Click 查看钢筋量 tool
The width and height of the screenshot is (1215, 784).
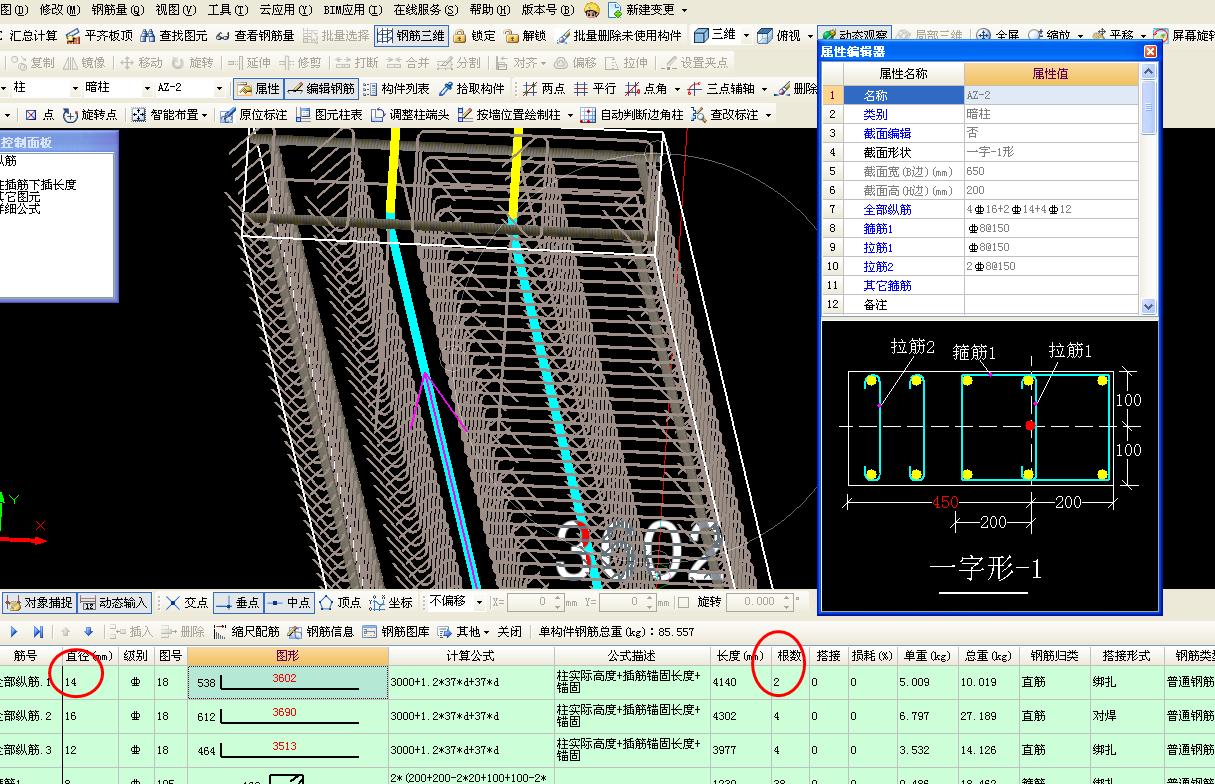click(254, 35)
